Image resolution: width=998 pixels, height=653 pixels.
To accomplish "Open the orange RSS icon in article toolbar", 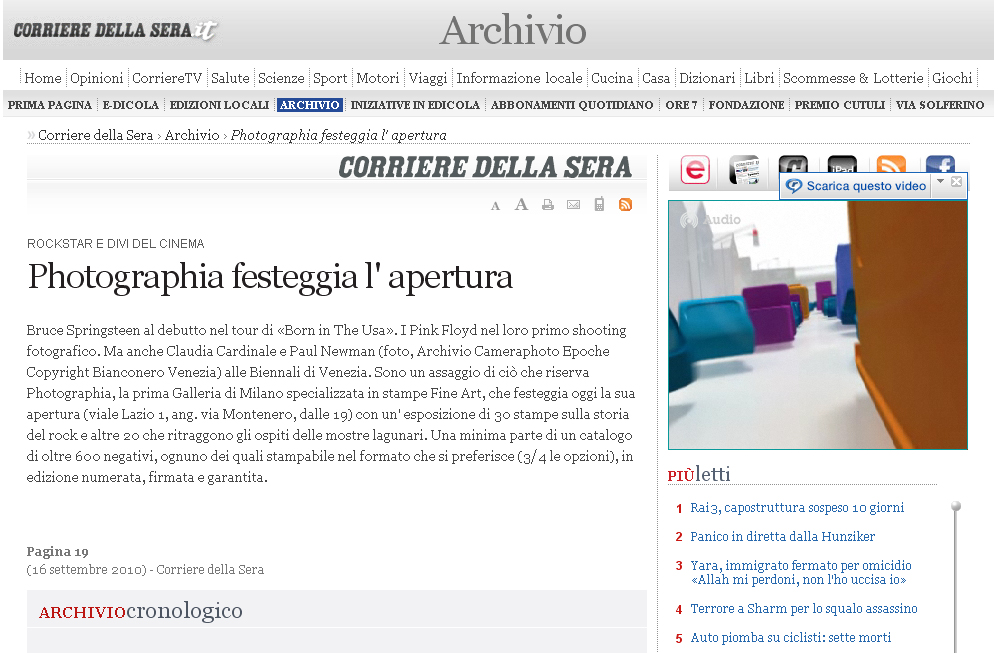I will pos(626,204).
